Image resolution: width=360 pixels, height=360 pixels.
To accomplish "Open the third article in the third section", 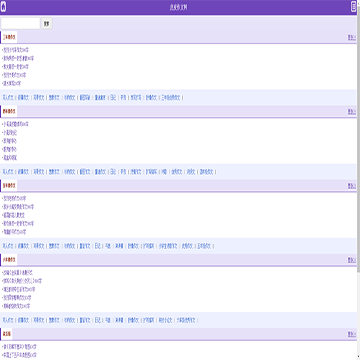I will pyautogui.click(x=14, y=215).
